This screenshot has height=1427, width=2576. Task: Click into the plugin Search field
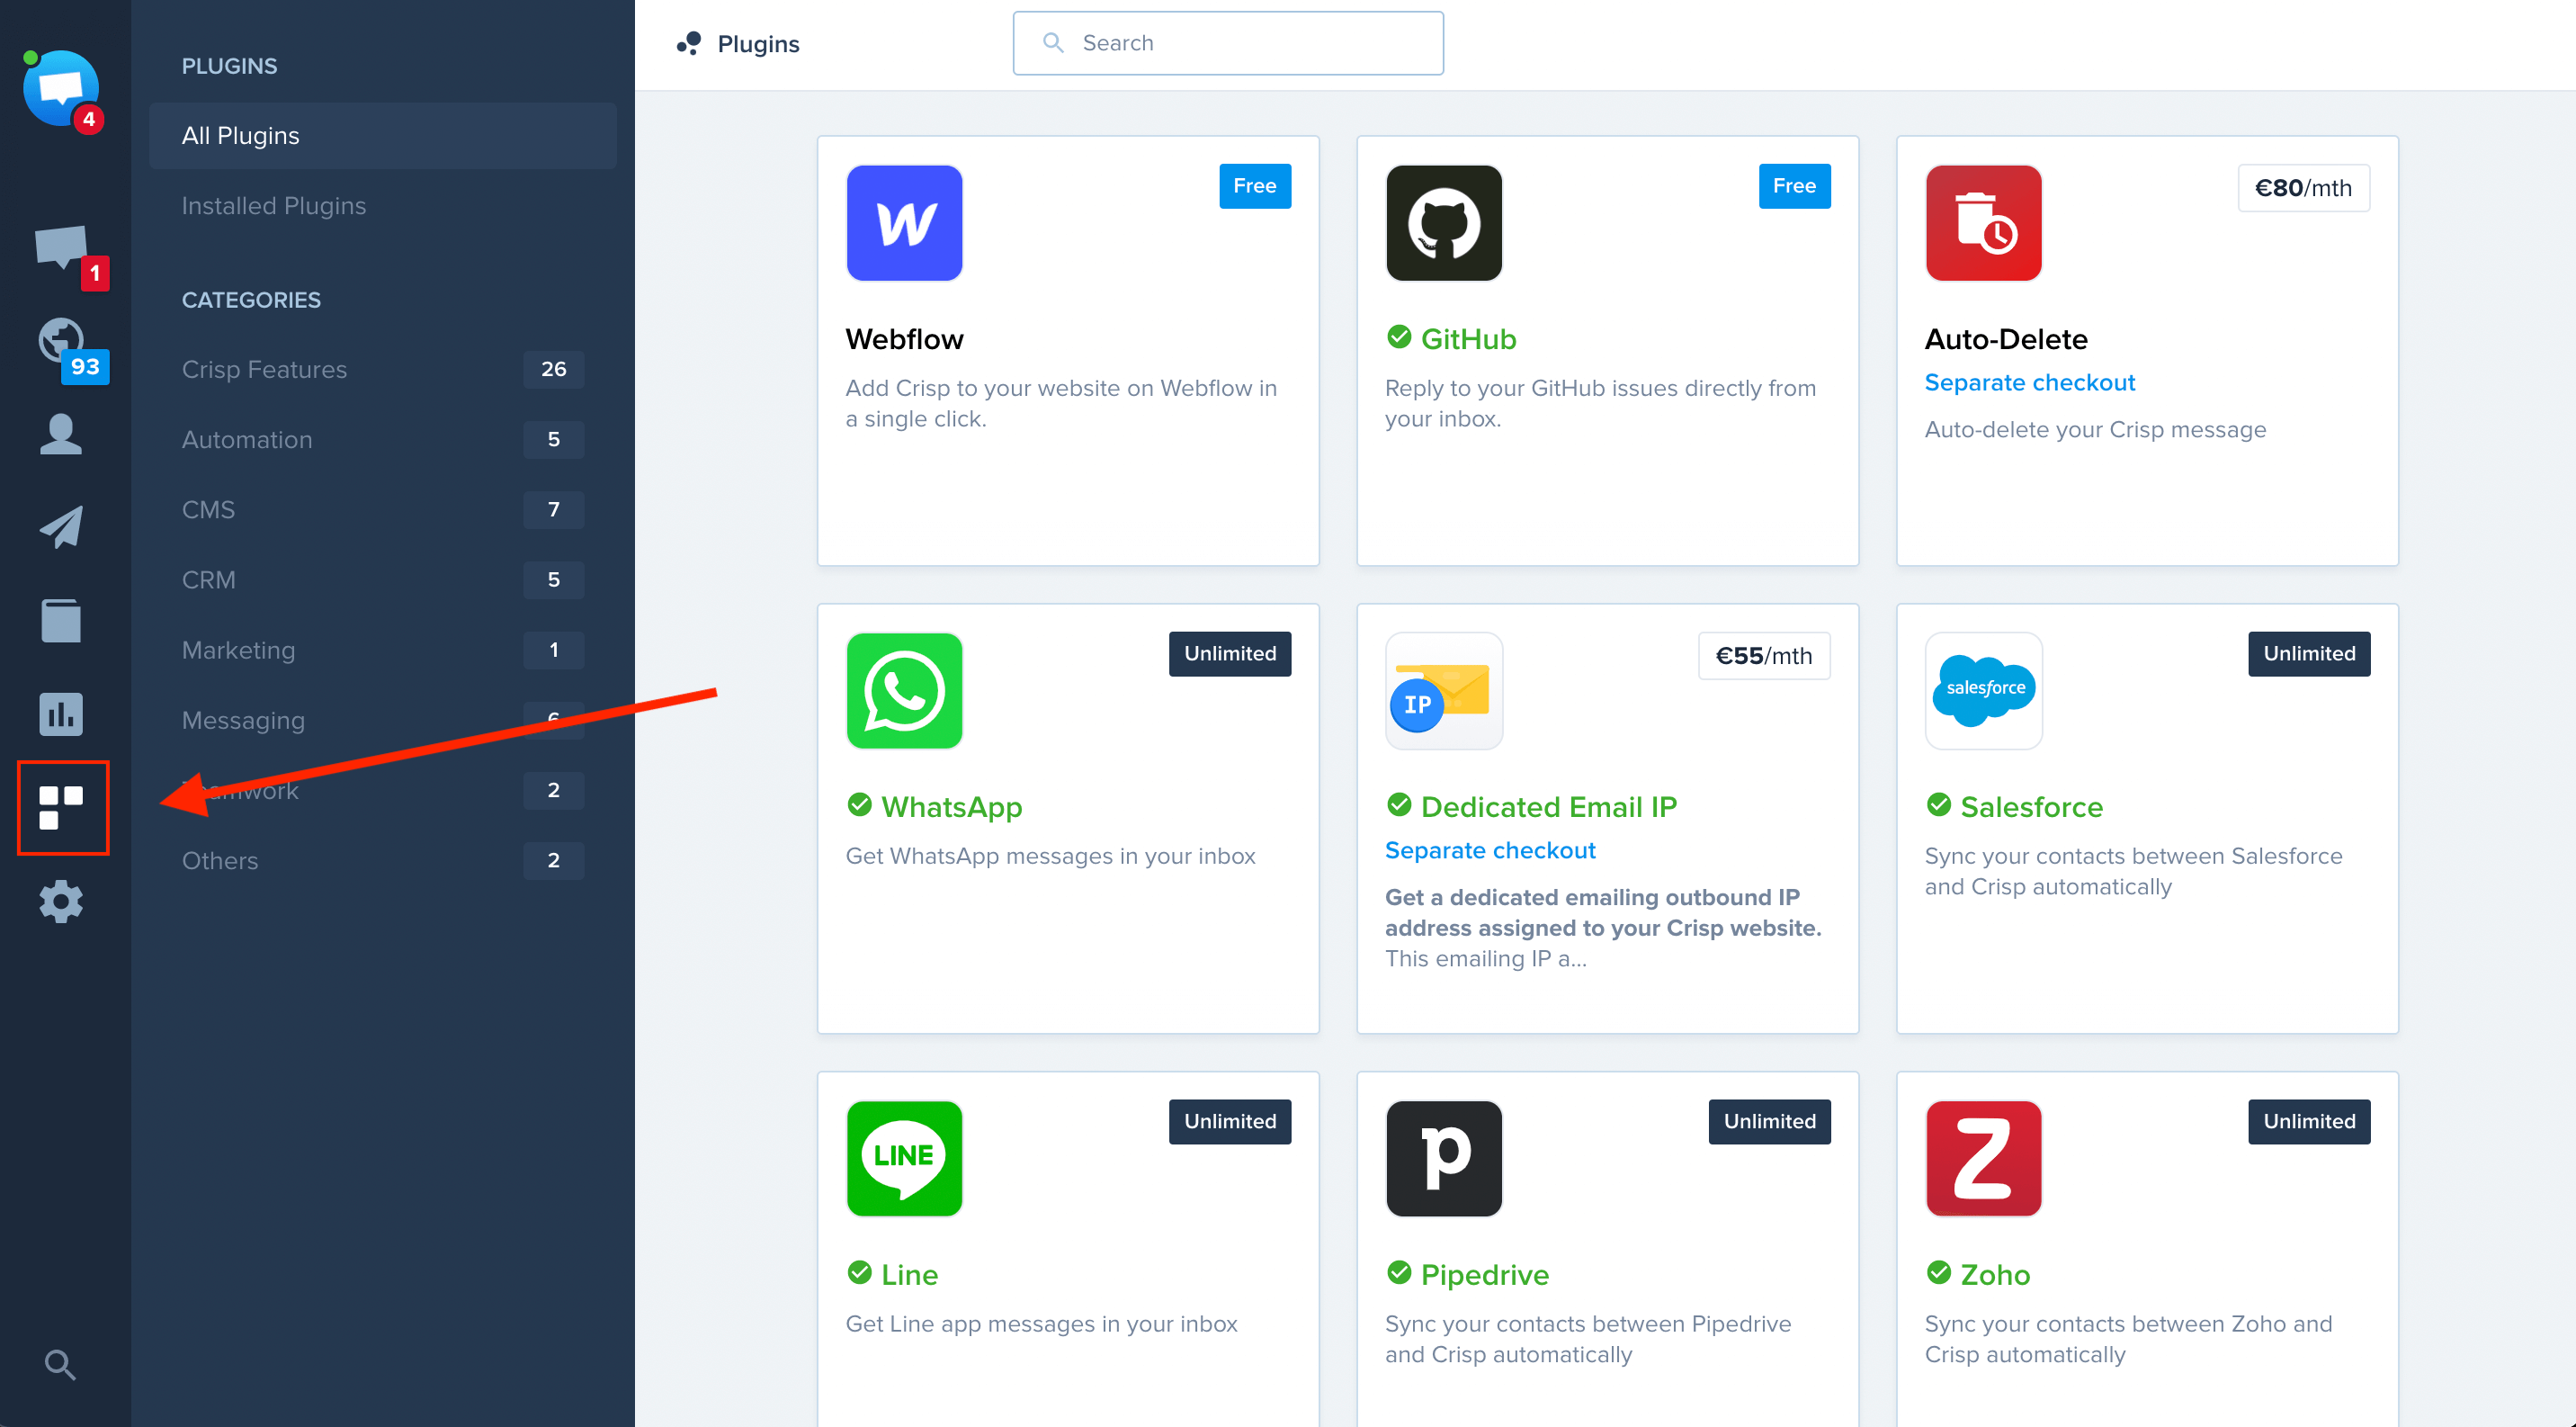(1228, 43)
